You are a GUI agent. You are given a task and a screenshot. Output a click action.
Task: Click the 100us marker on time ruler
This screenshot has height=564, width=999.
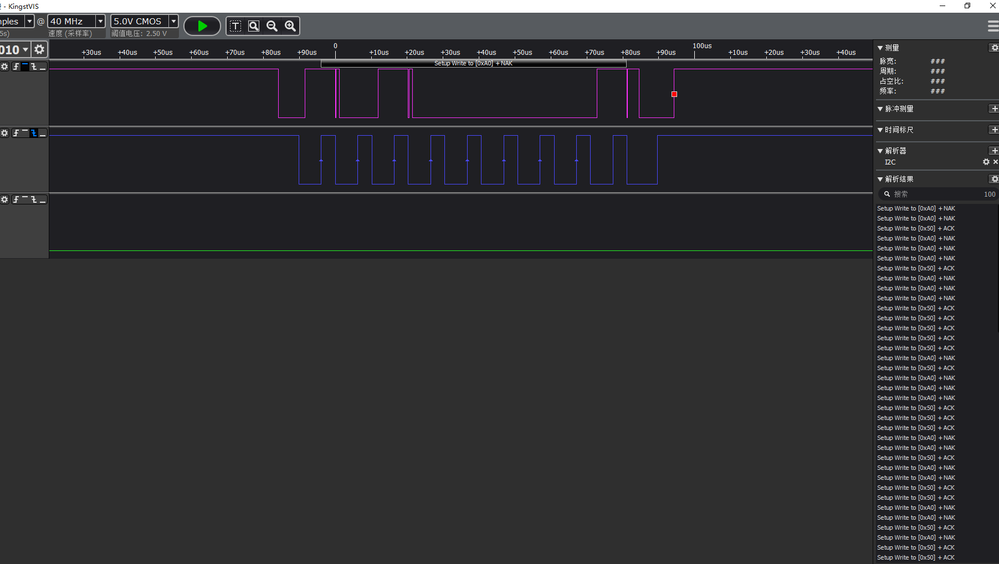(702, 46)
